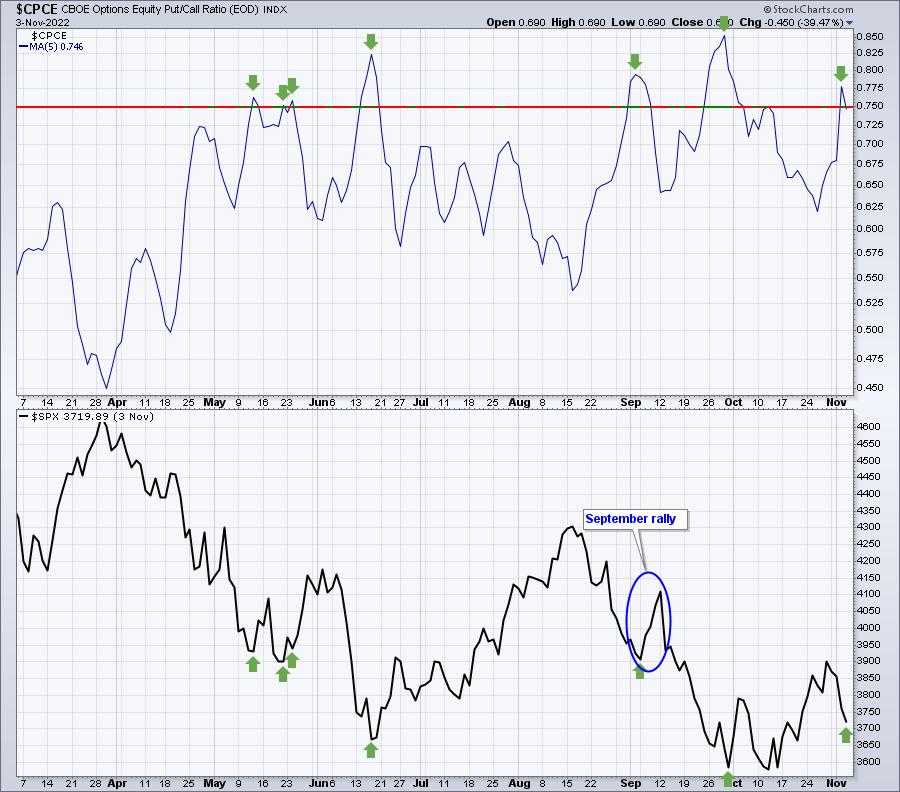Viewport: 900px width, 792px height.
Task: Click the 0.550 axis value
Action: (x=870, y=277)
